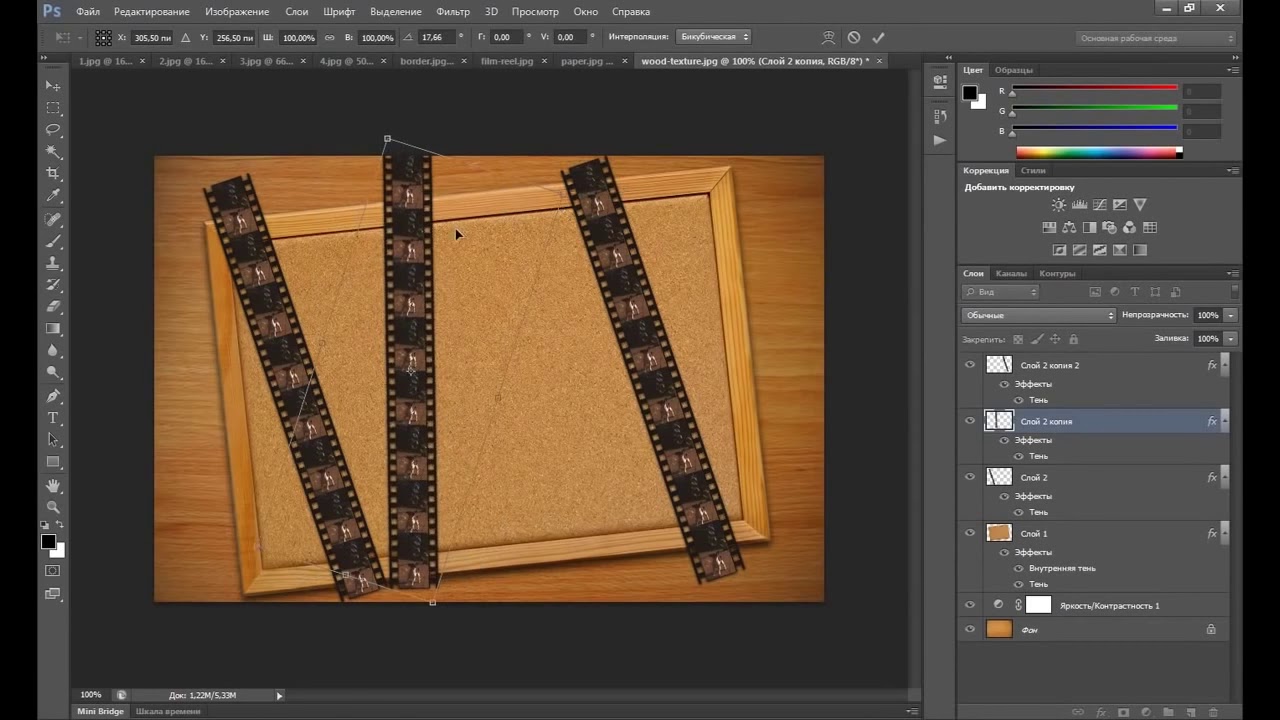This screenshot has width=1280, height=720.
Task: Hide the Слой 2 layer
Action: pos(969,477)
